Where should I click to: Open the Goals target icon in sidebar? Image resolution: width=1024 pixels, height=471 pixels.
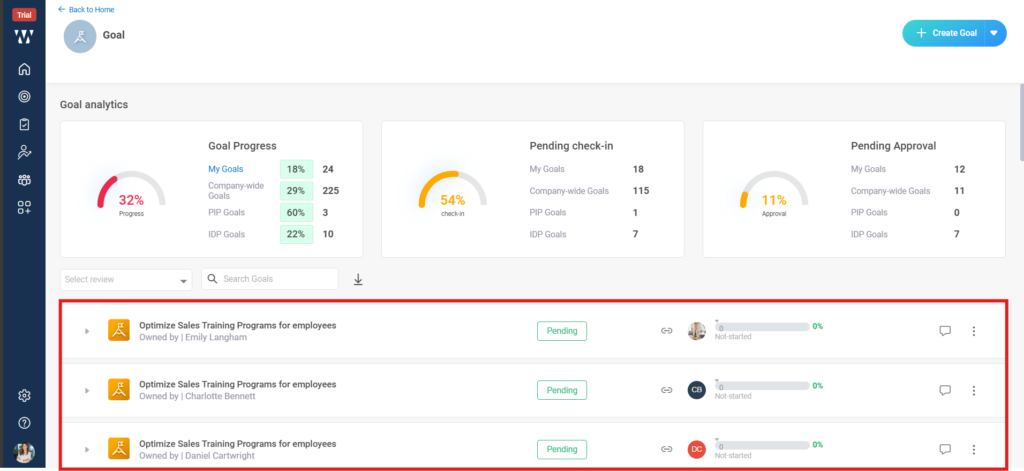tap(24, 97)
